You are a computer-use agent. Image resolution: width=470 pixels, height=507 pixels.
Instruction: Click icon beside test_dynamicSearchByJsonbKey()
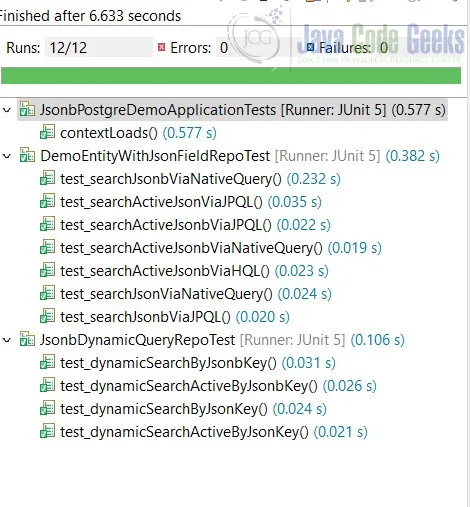pos(47,362)
